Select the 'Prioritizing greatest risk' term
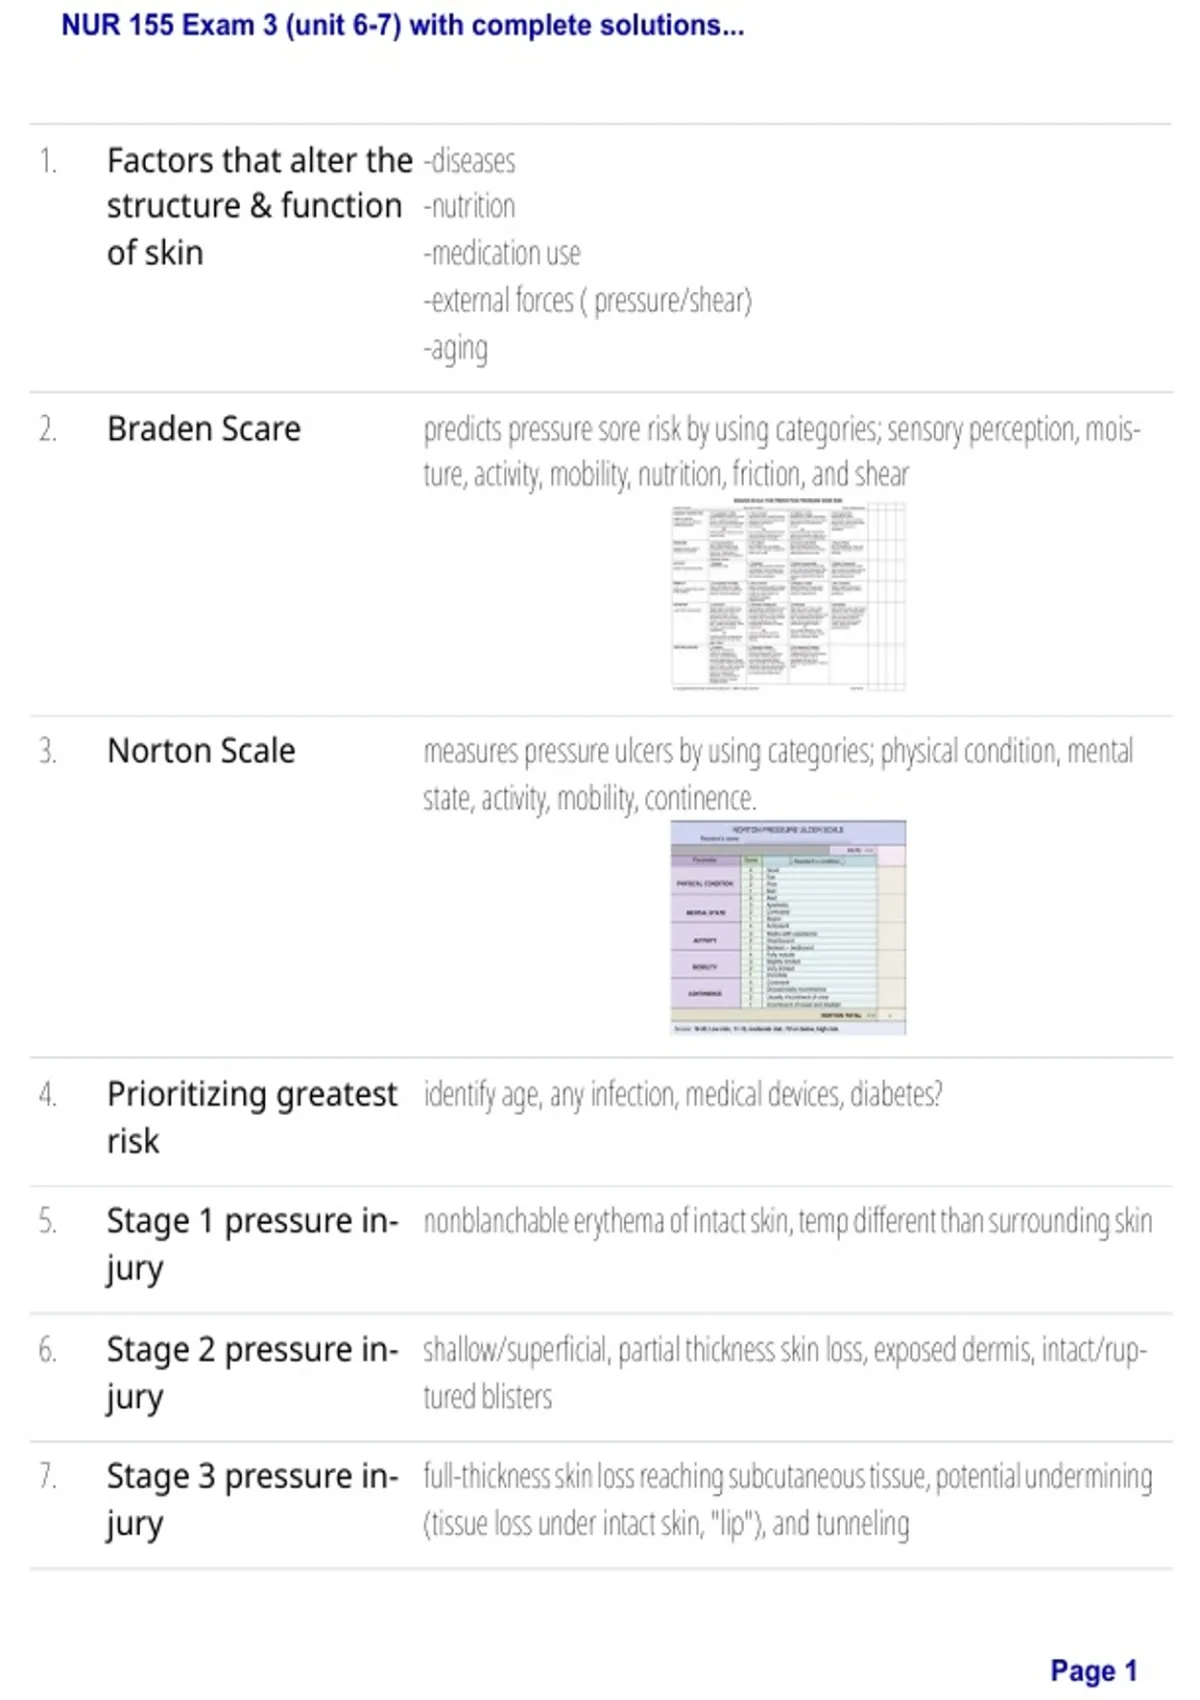 (252, 1117)
